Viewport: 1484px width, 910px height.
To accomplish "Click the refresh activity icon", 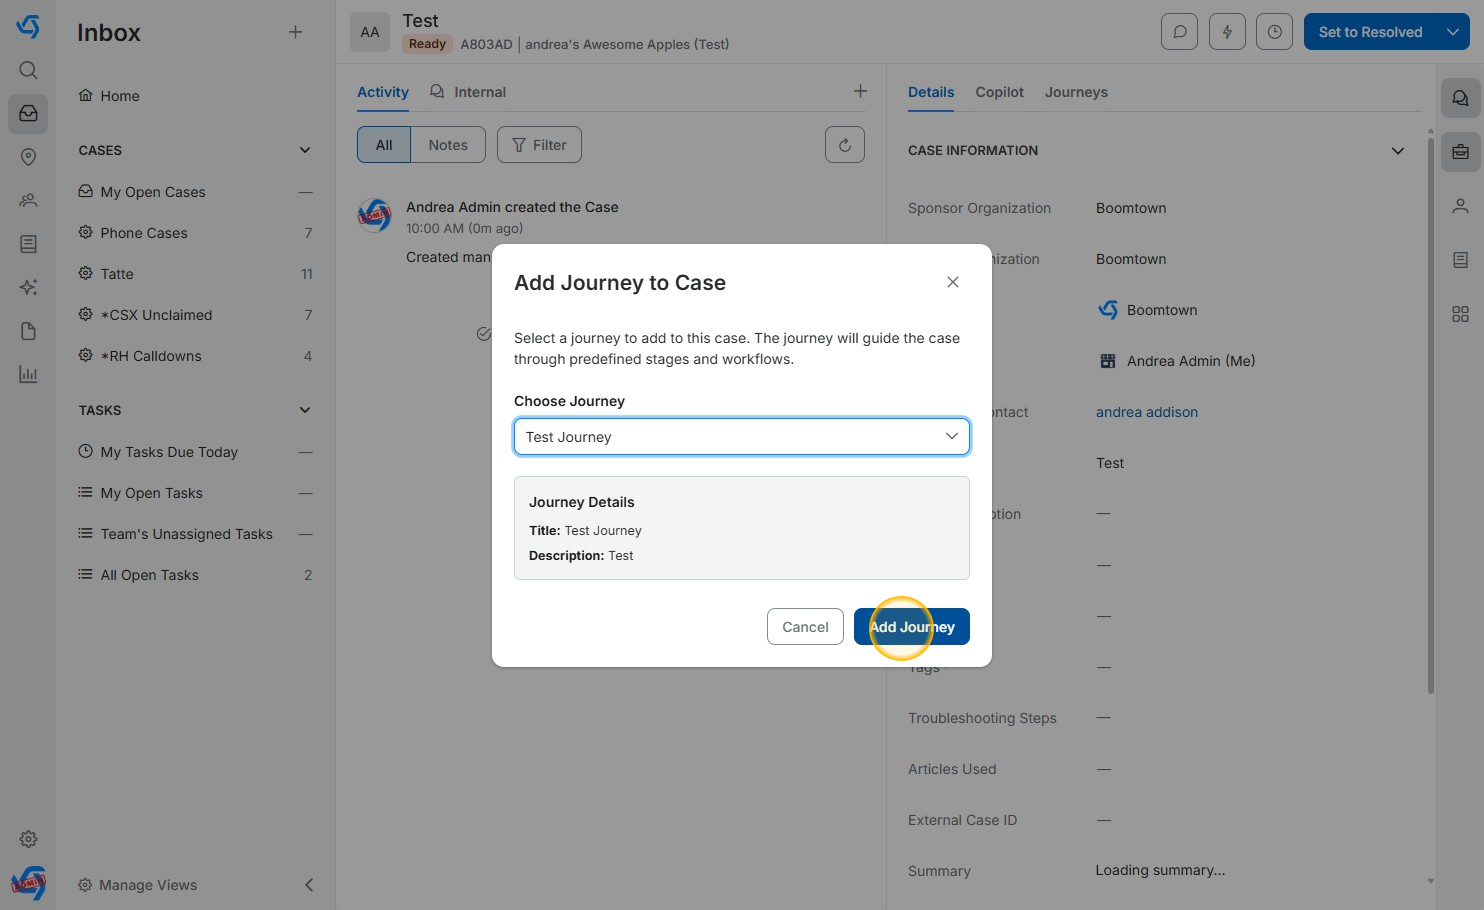I will 844,145.
